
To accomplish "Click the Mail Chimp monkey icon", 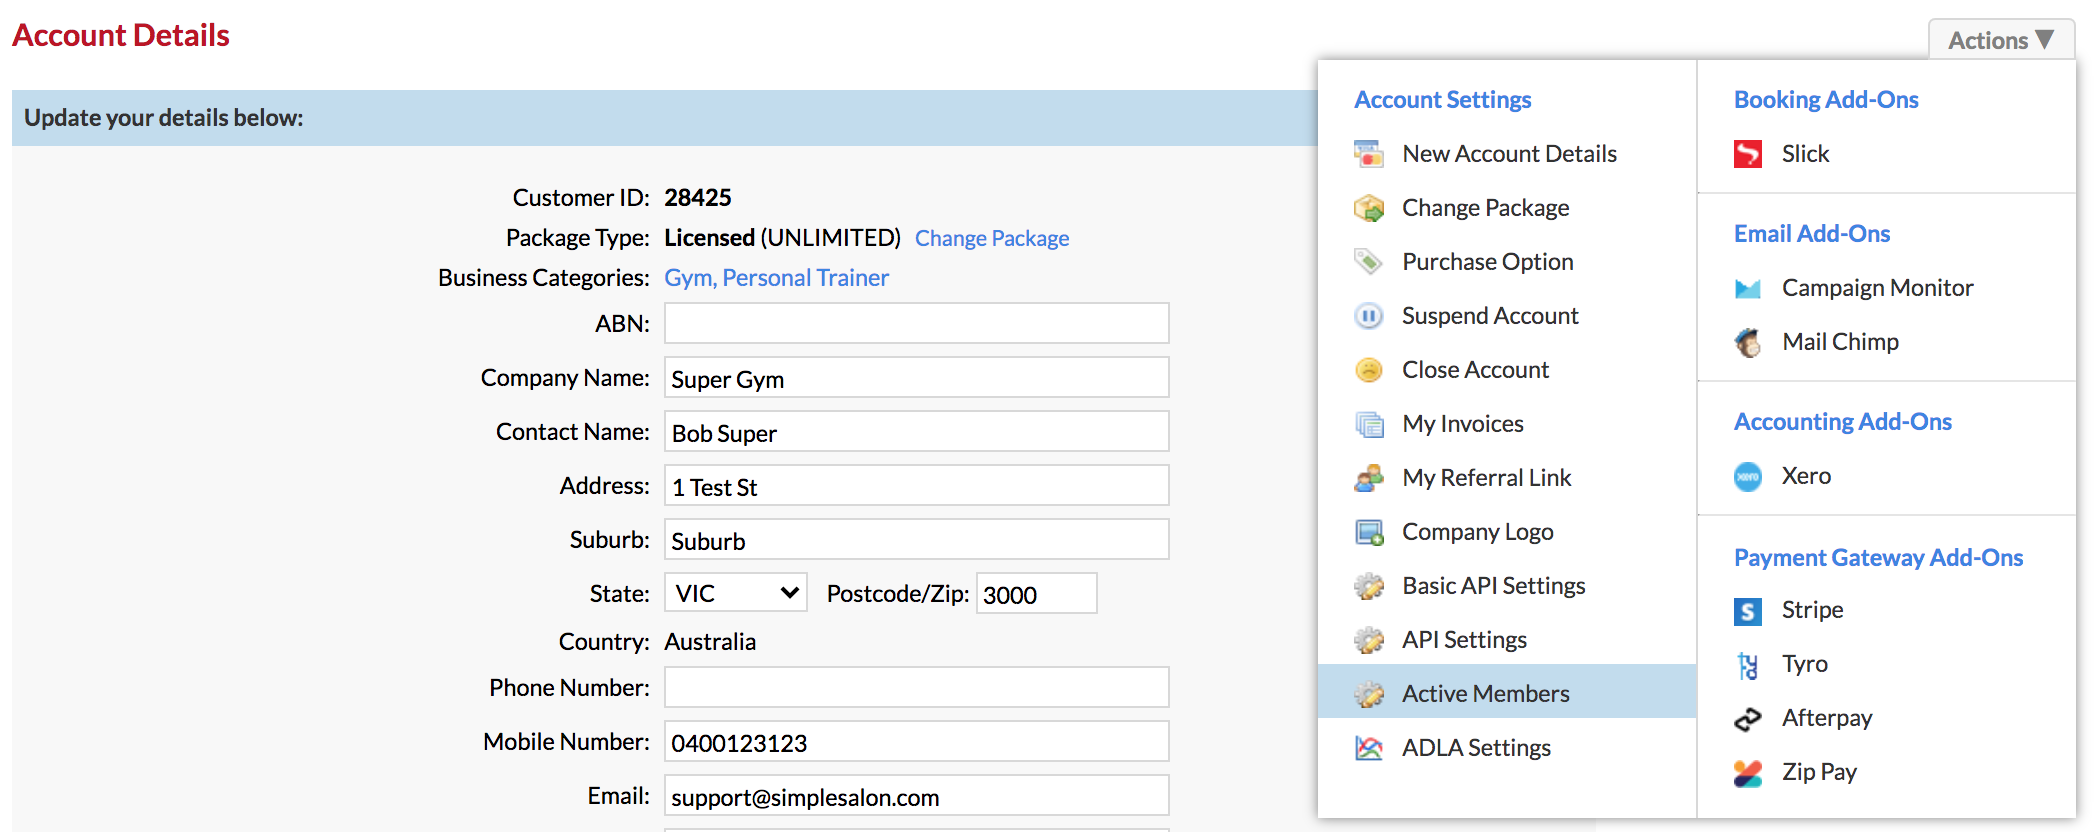I will [x=1748, y=342].
